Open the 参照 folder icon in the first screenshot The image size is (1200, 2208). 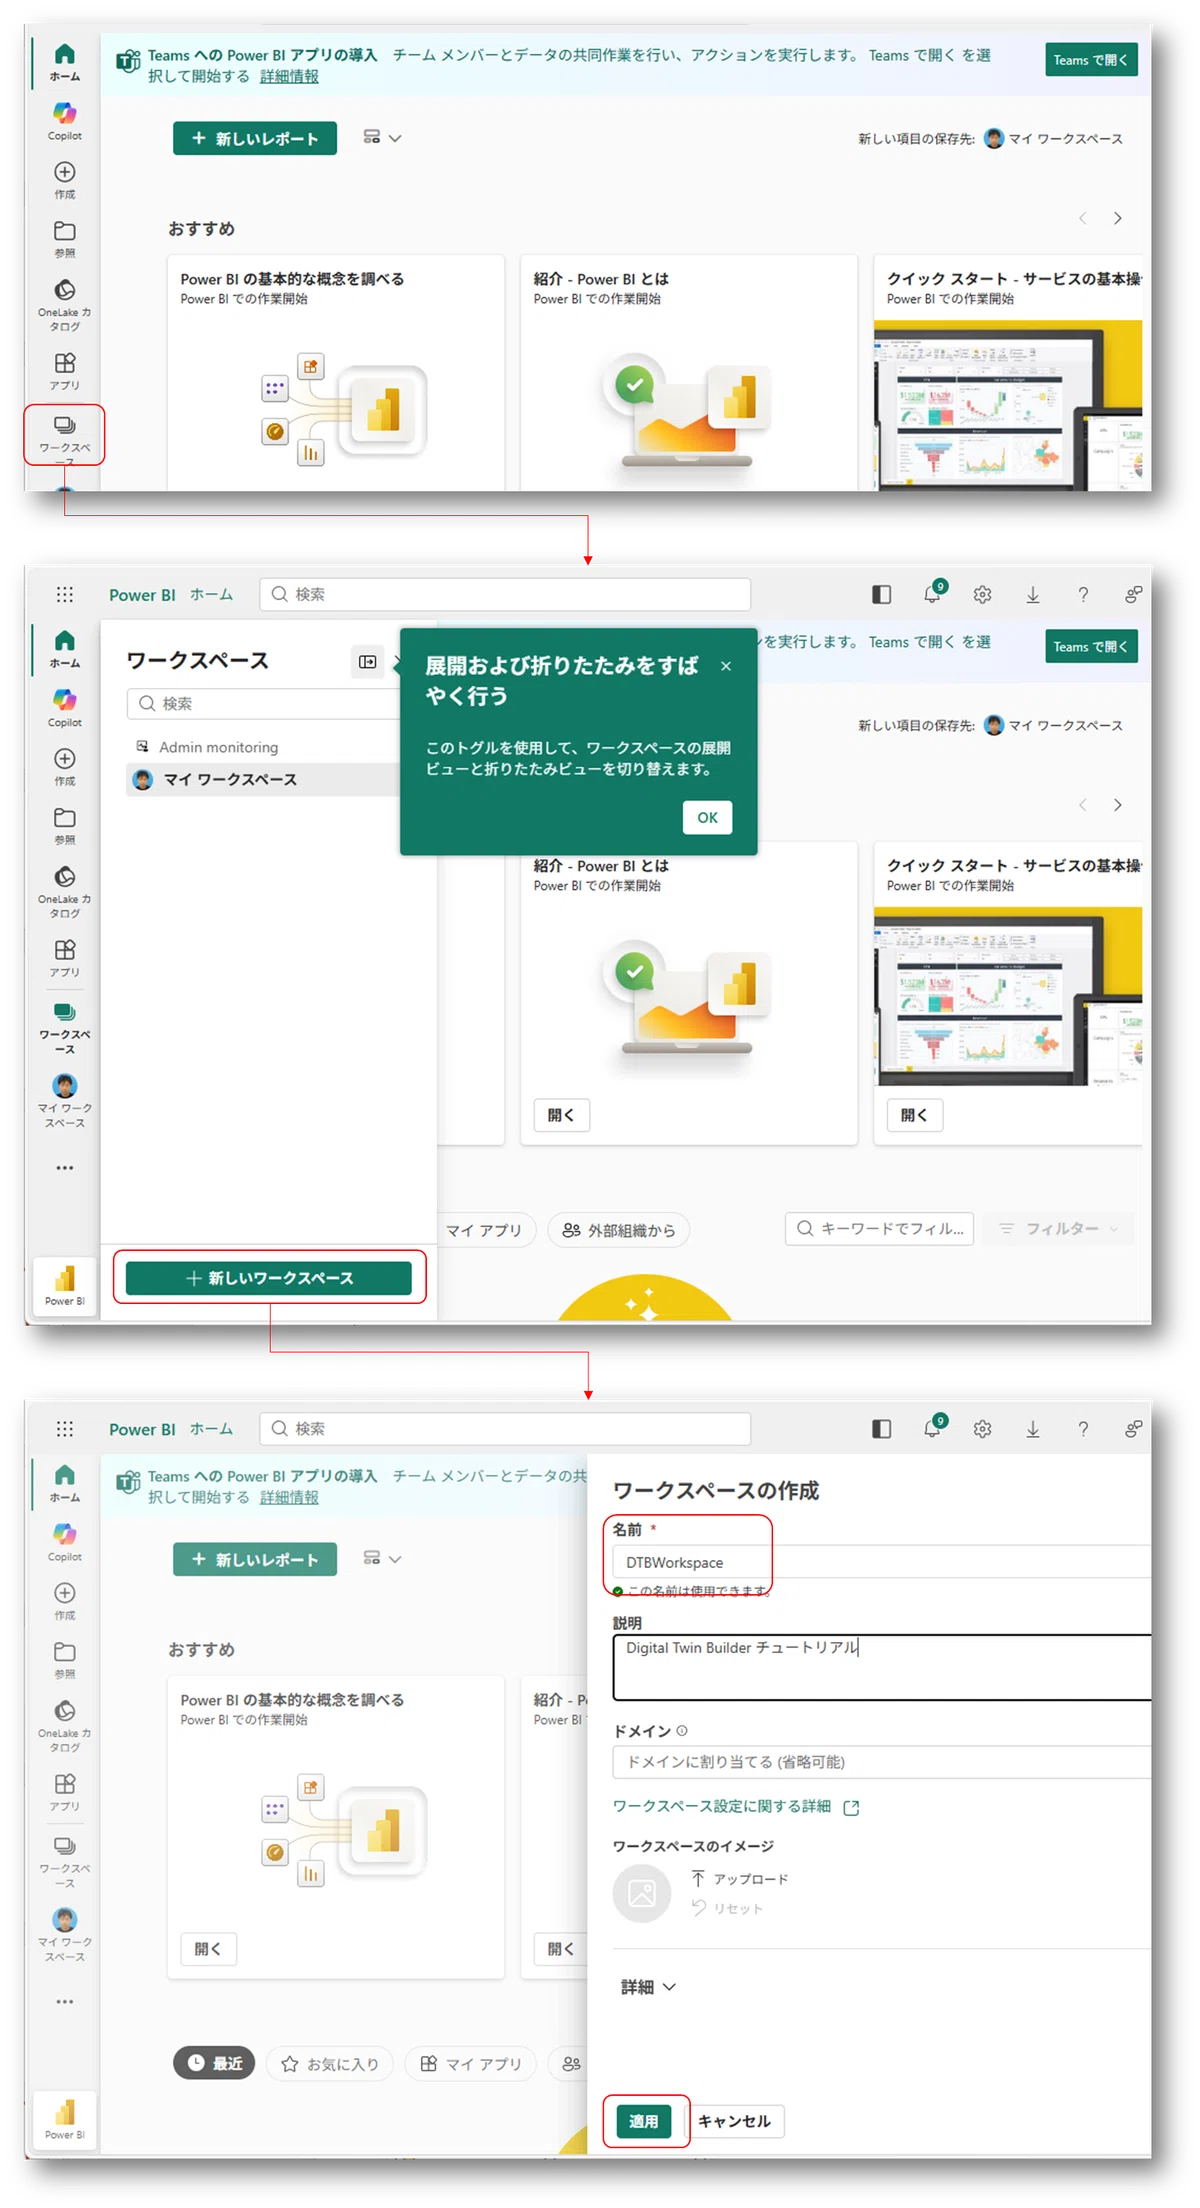click(64, 238)
